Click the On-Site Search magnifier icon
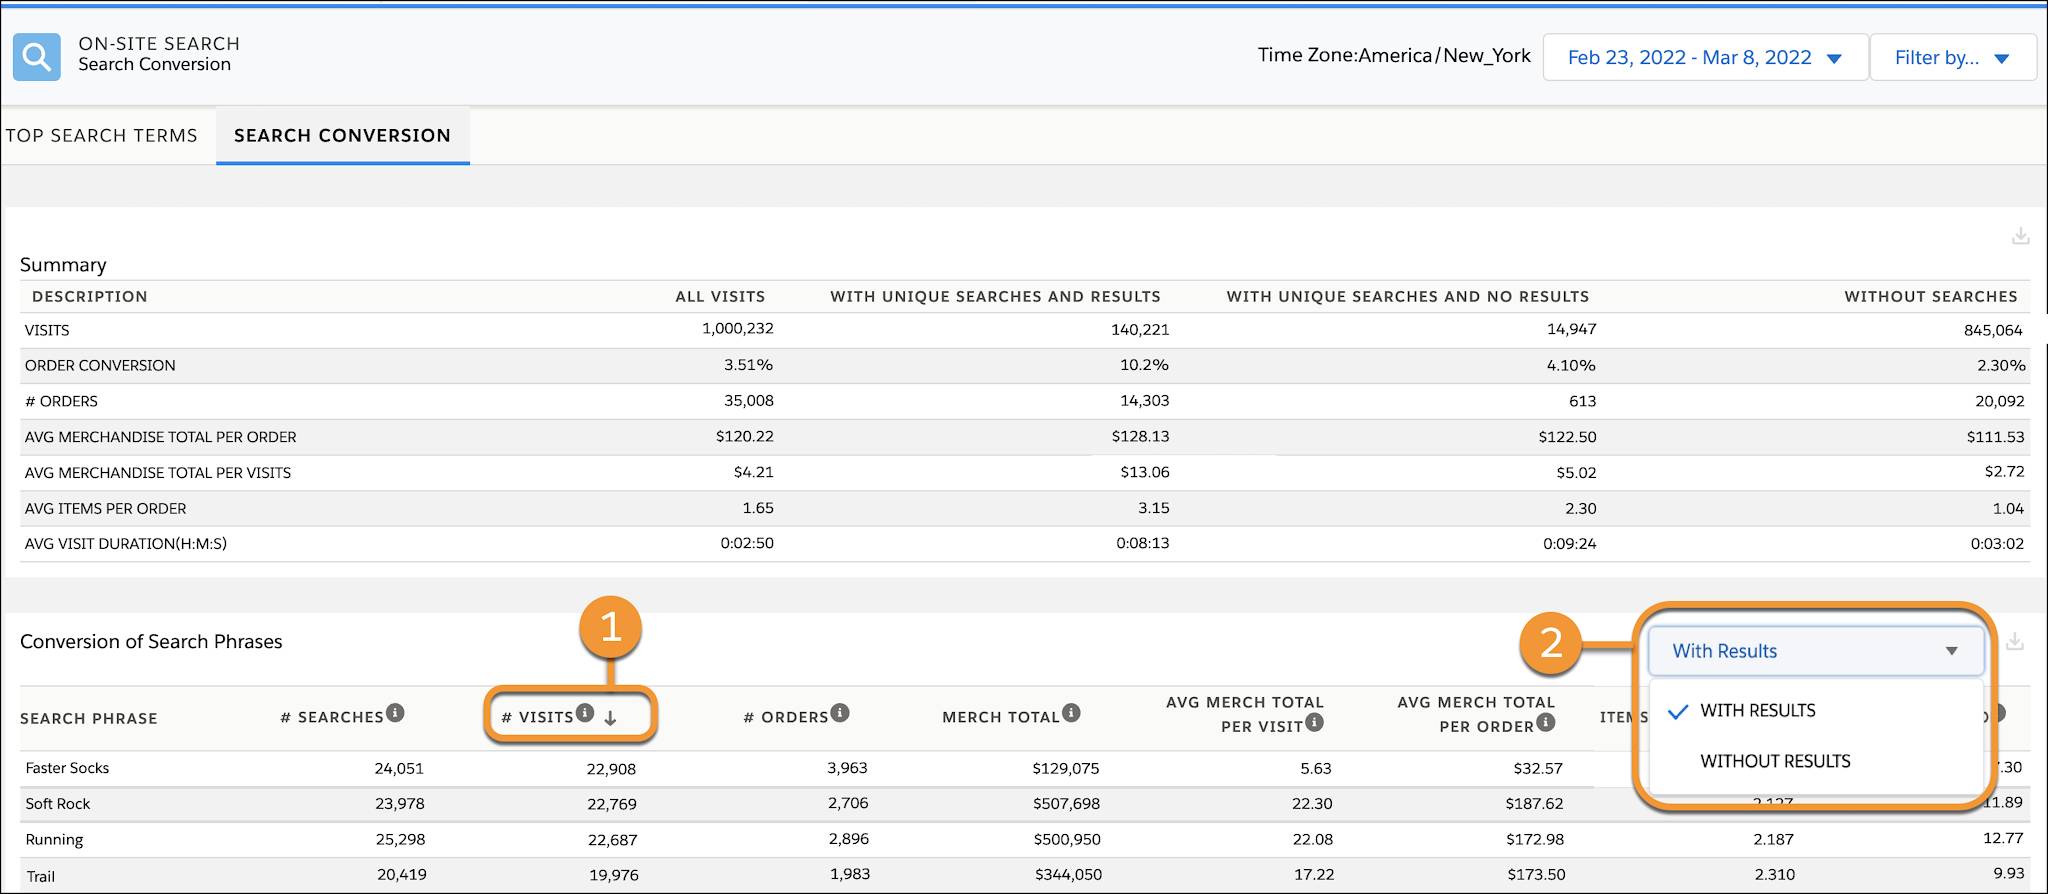2048x894 pixels. (x=37, y=56)
